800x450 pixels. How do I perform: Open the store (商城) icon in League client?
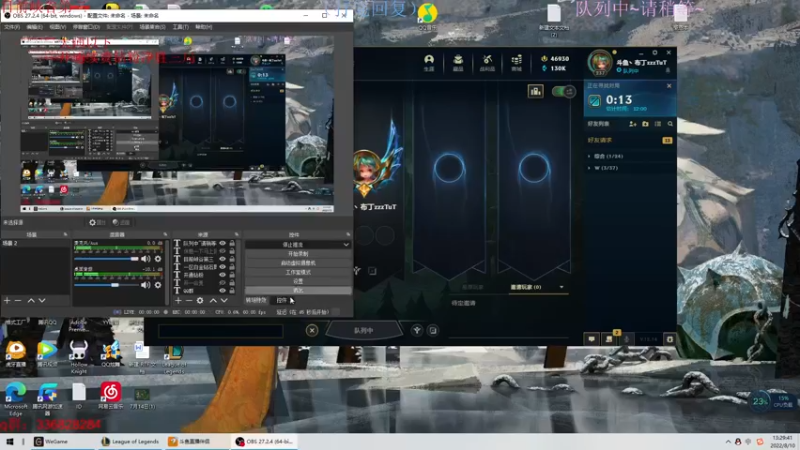[516, 62]
